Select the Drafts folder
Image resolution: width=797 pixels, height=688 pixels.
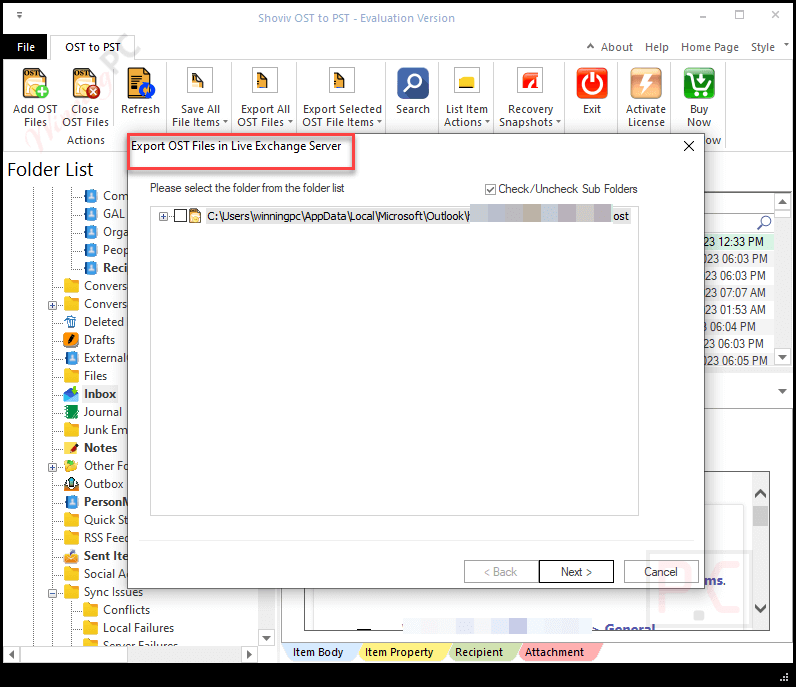[x=99, y=340]
